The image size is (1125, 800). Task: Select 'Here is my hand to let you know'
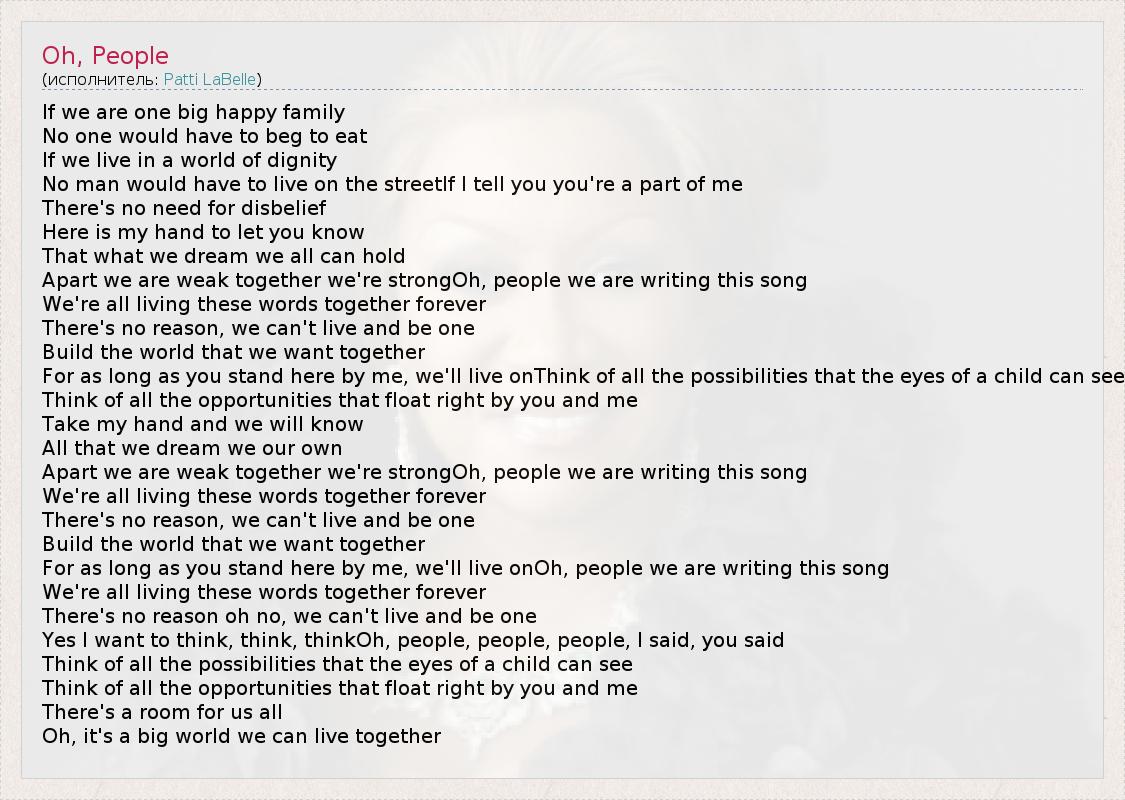[203, 232]
